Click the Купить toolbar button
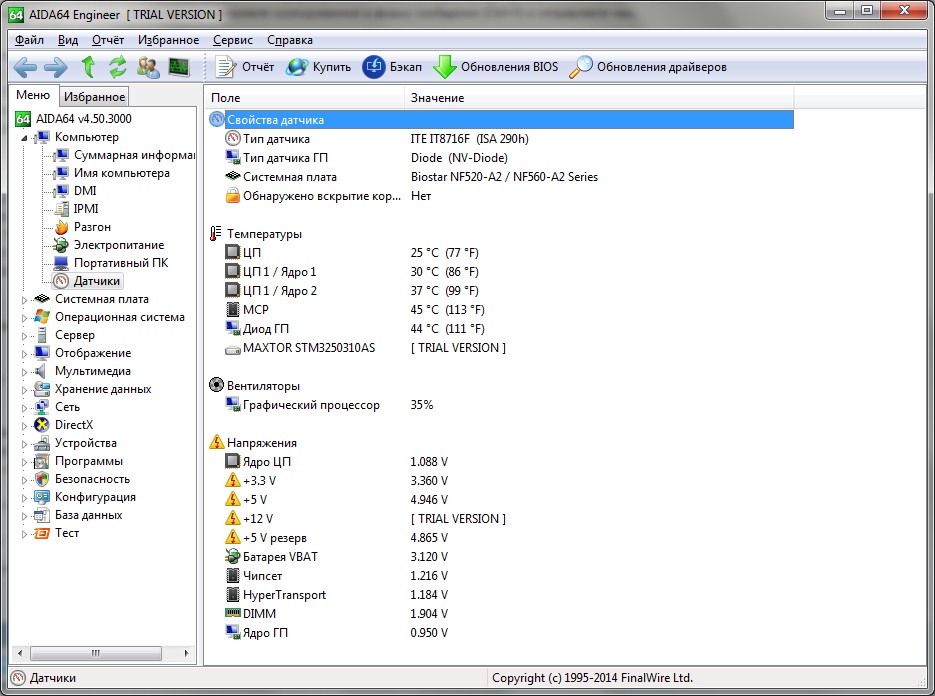This screenshot has height=696, width=935. click(318, 67)
